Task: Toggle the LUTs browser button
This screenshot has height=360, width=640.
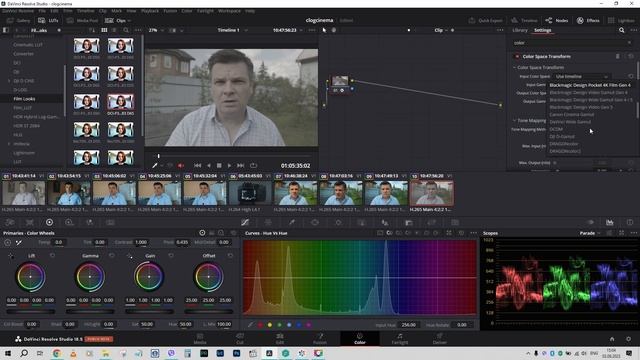Action: [48, 20]
